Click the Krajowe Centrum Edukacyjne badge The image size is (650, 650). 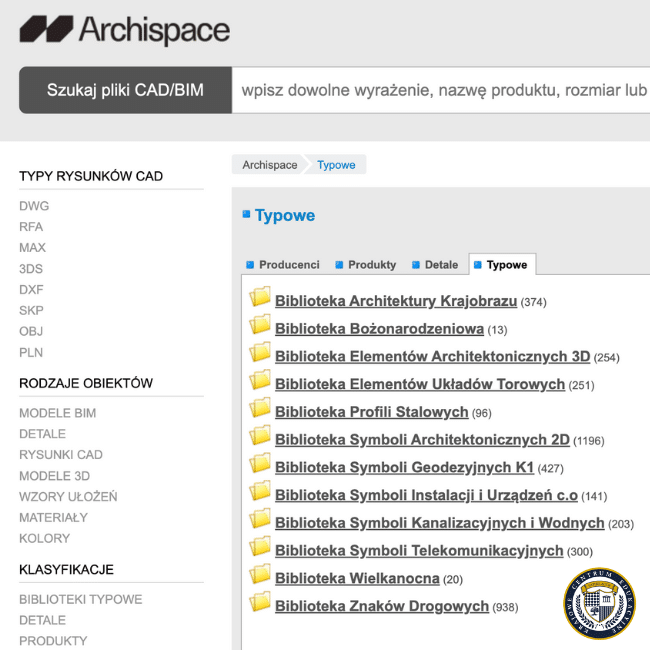[599, 604]
